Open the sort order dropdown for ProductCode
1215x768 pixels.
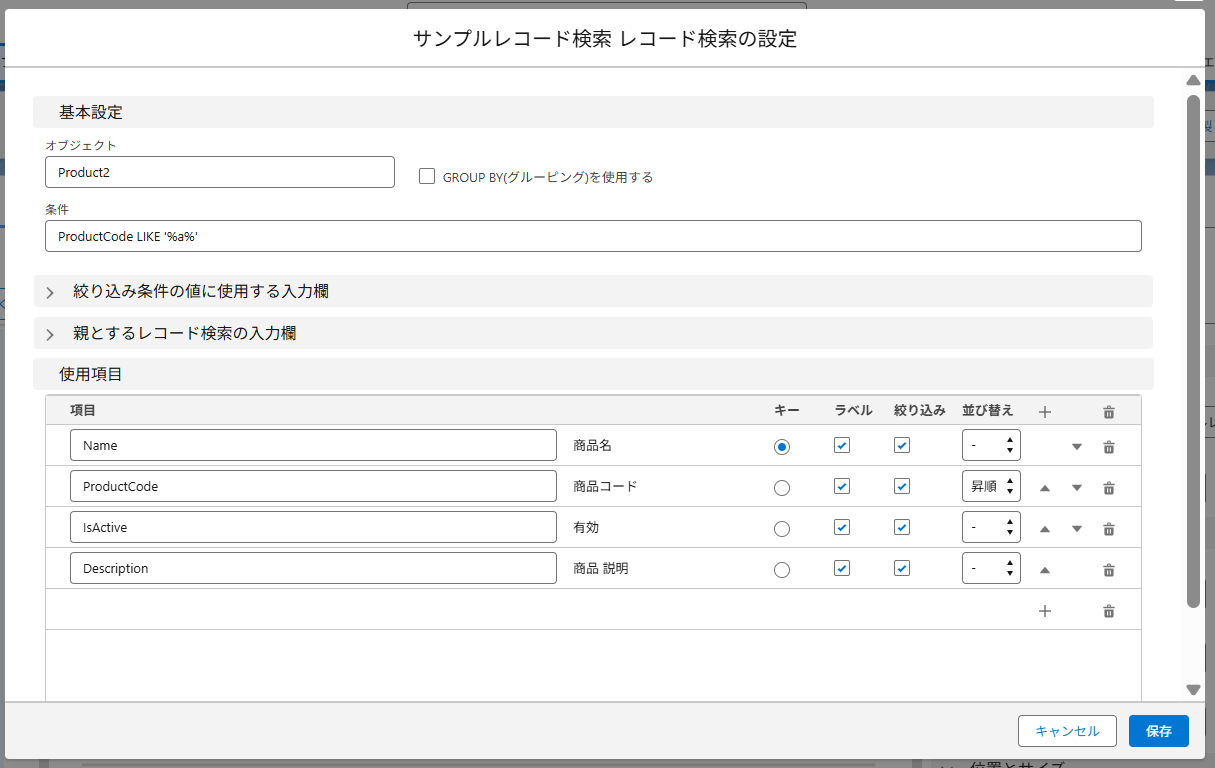click(990, 487)
